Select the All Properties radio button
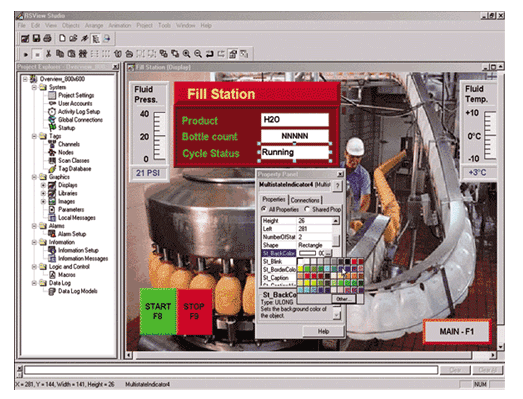Image resolution: width=523 pixels, height=399 pixels. pyautogui.click(x=264, y=209)
